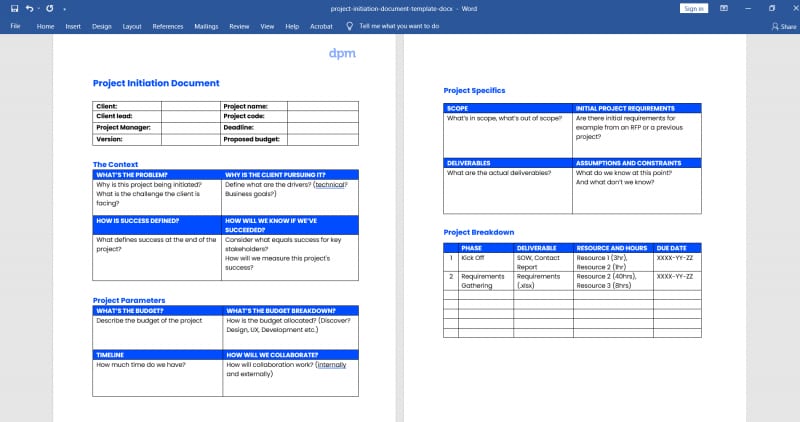
Task: Click the underlined word technical
Action: click(330, 185)
